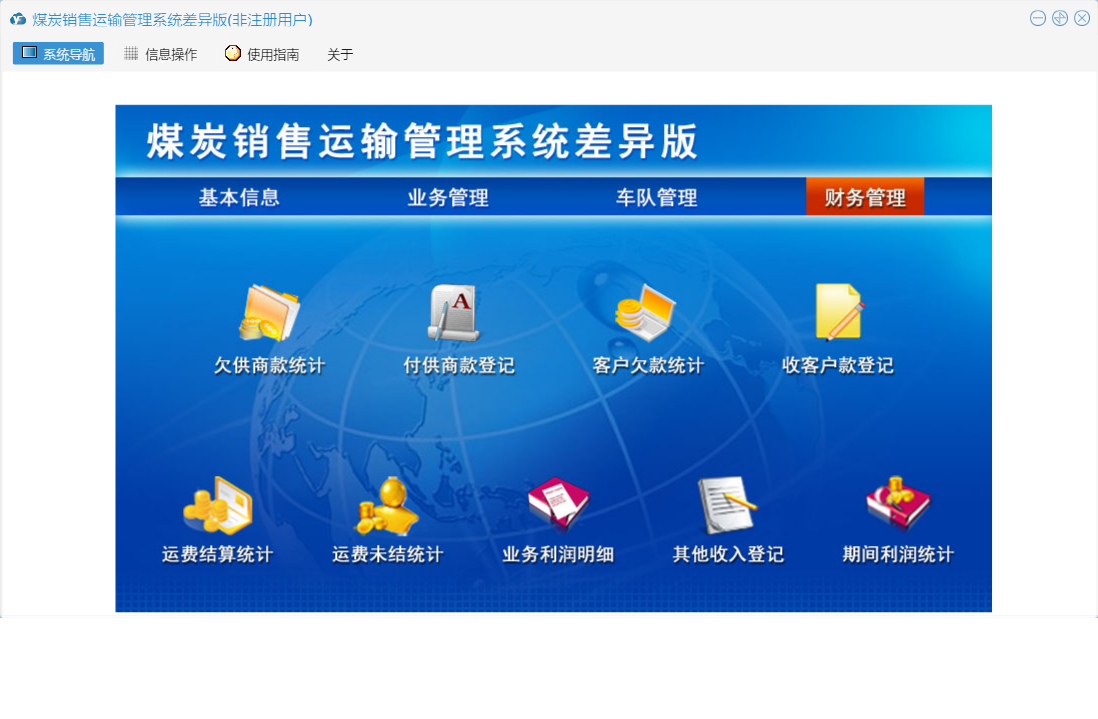Open the 运费结算统计 coins icon
The width and height of the screenshot is (1098, 719).
pos(217,505)
